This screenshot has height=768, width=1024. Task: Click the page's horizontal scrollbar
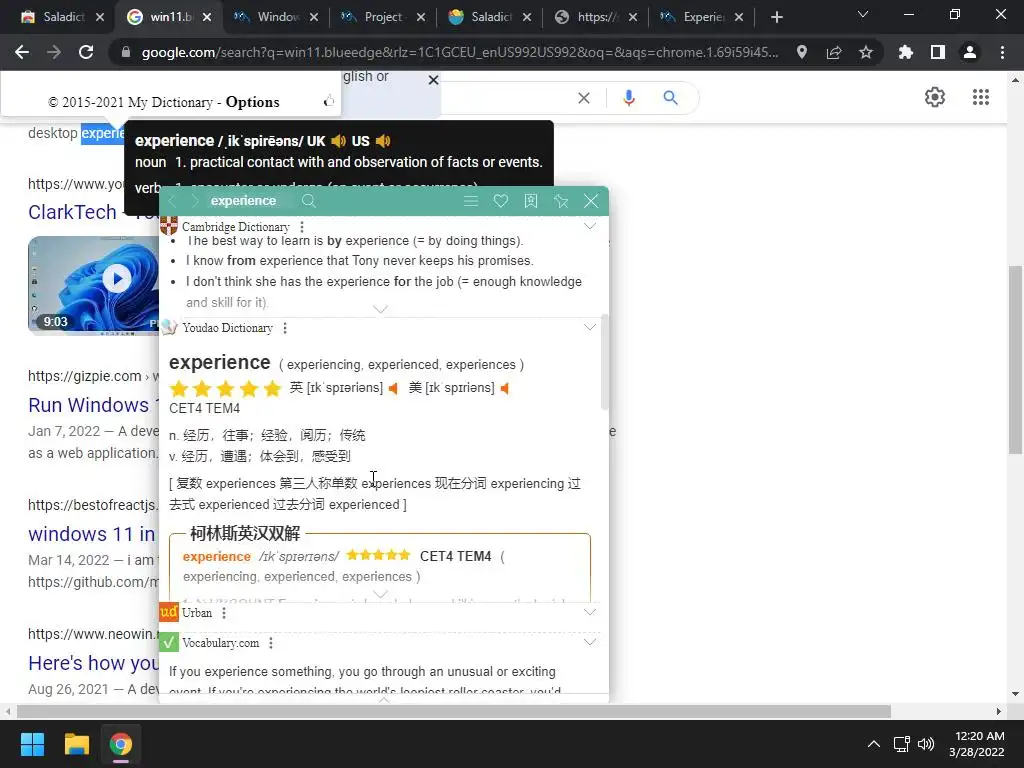pyautogui.click(x=454, y=711)
